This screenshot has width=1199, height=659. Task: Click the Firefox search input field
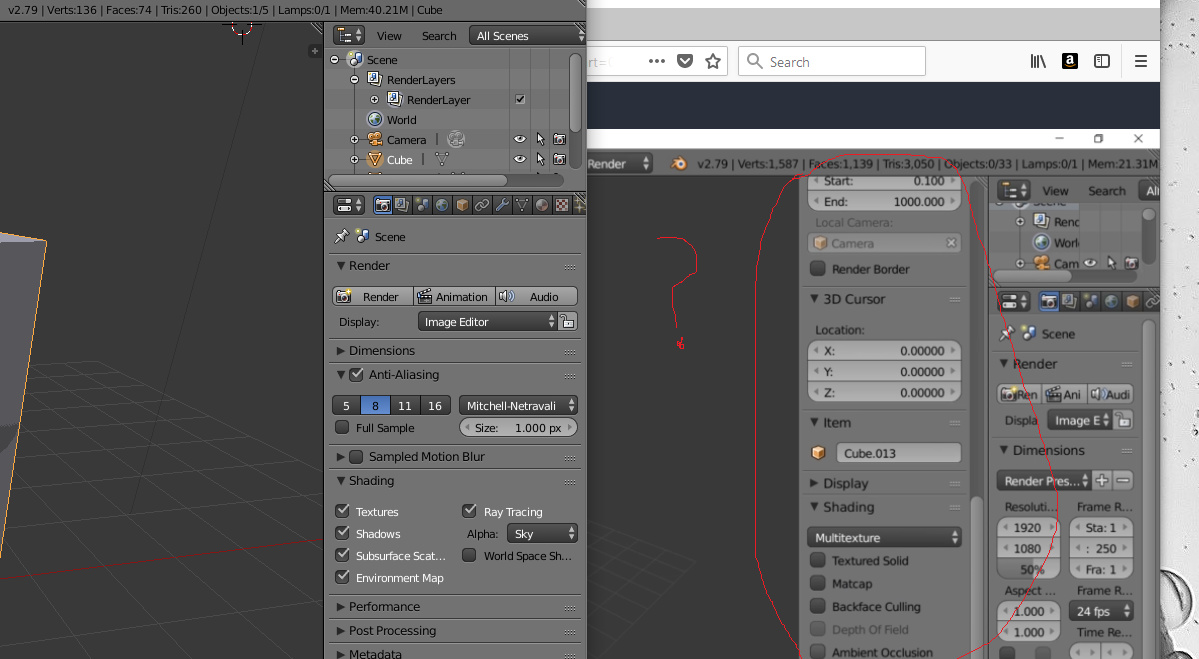831,61
